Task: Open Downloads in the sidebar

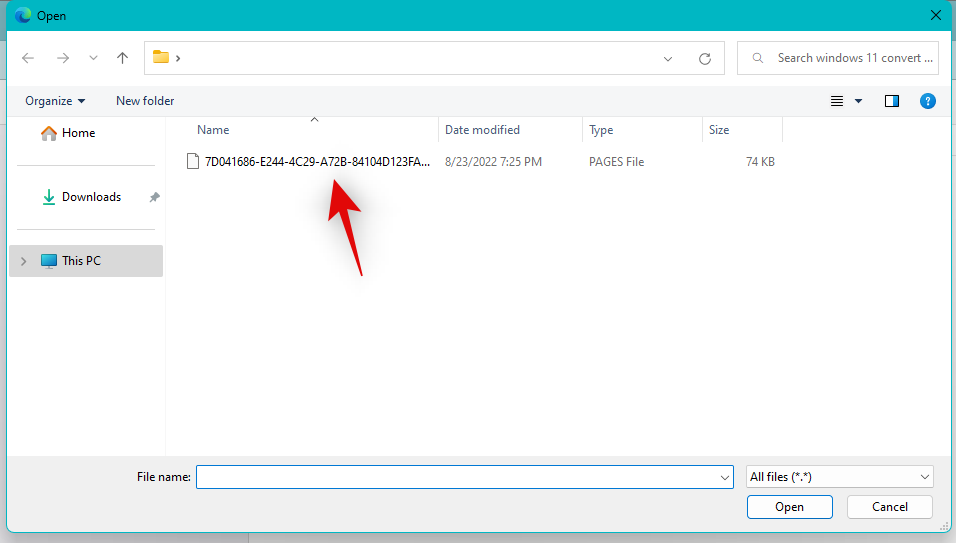Action: [91, 197]
